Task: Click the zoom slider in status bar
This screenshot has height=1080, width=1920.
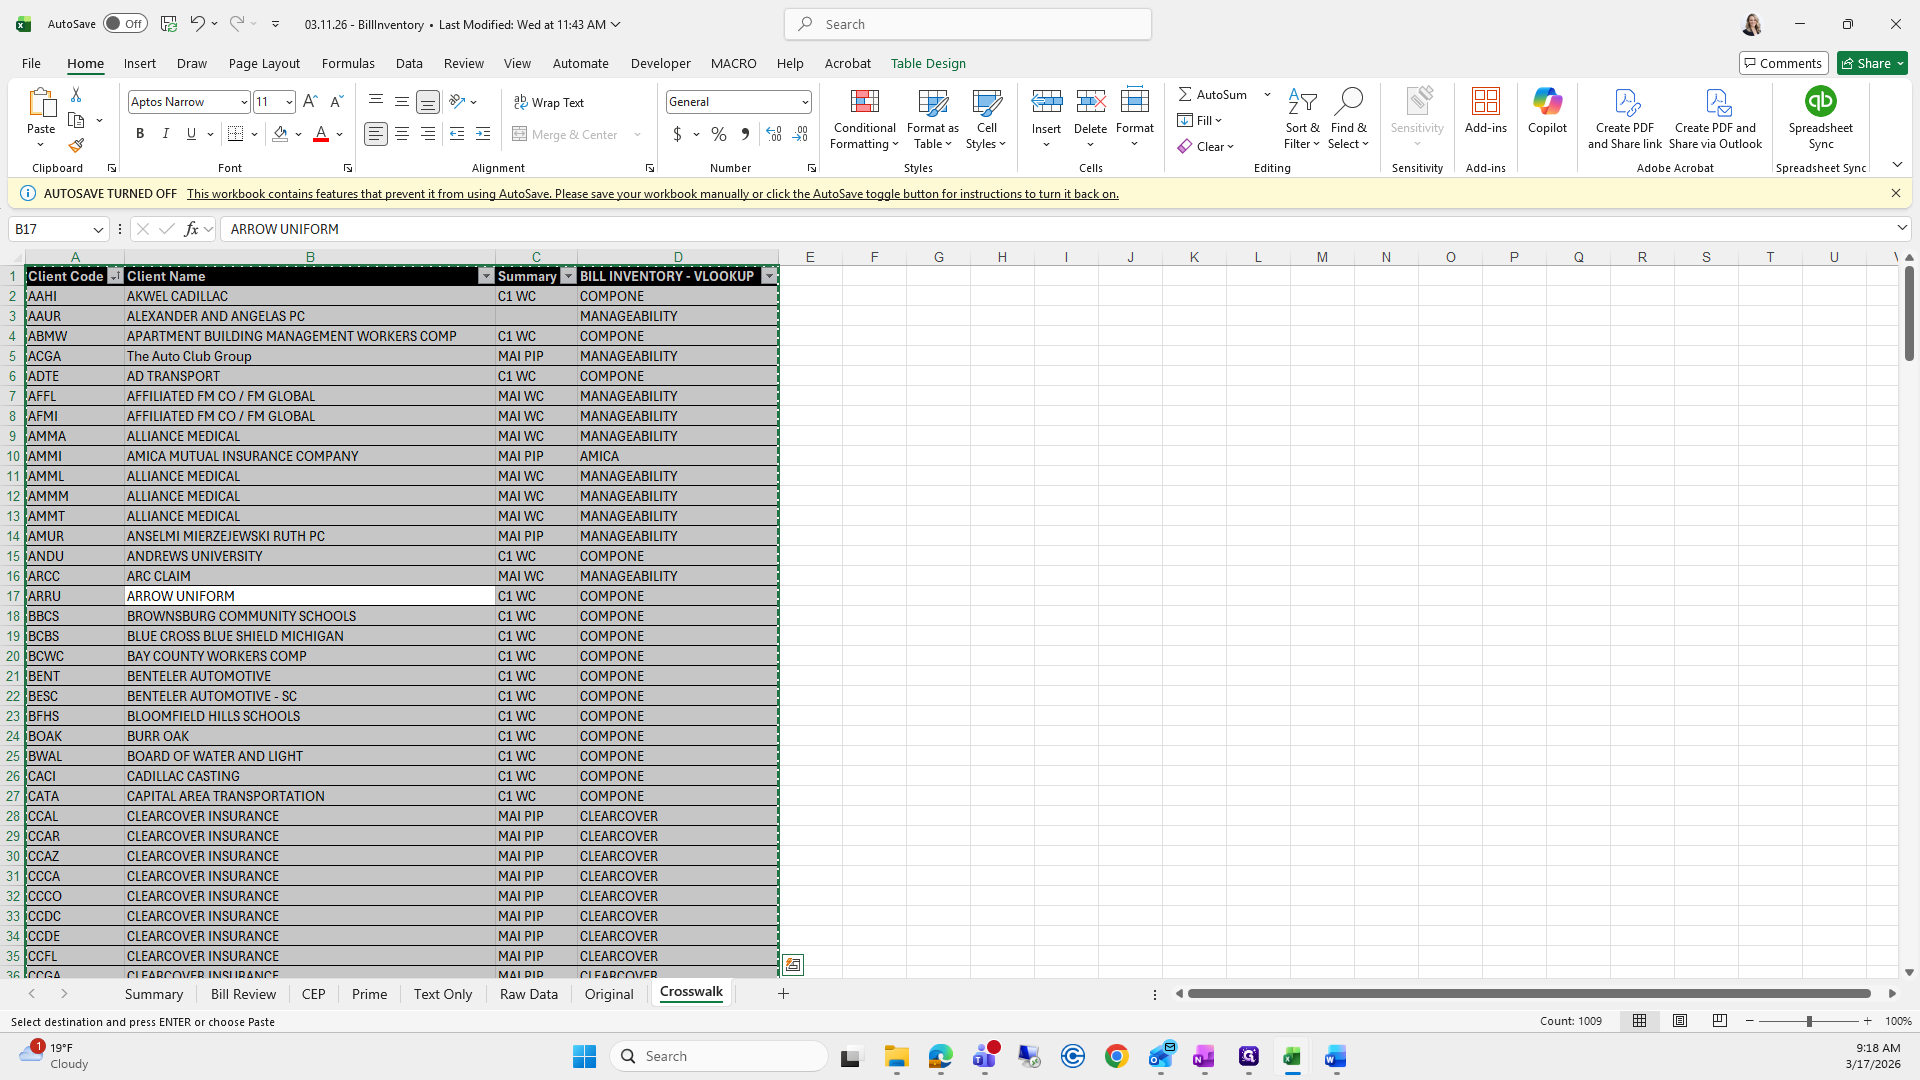Action: pos(1808,1021)
